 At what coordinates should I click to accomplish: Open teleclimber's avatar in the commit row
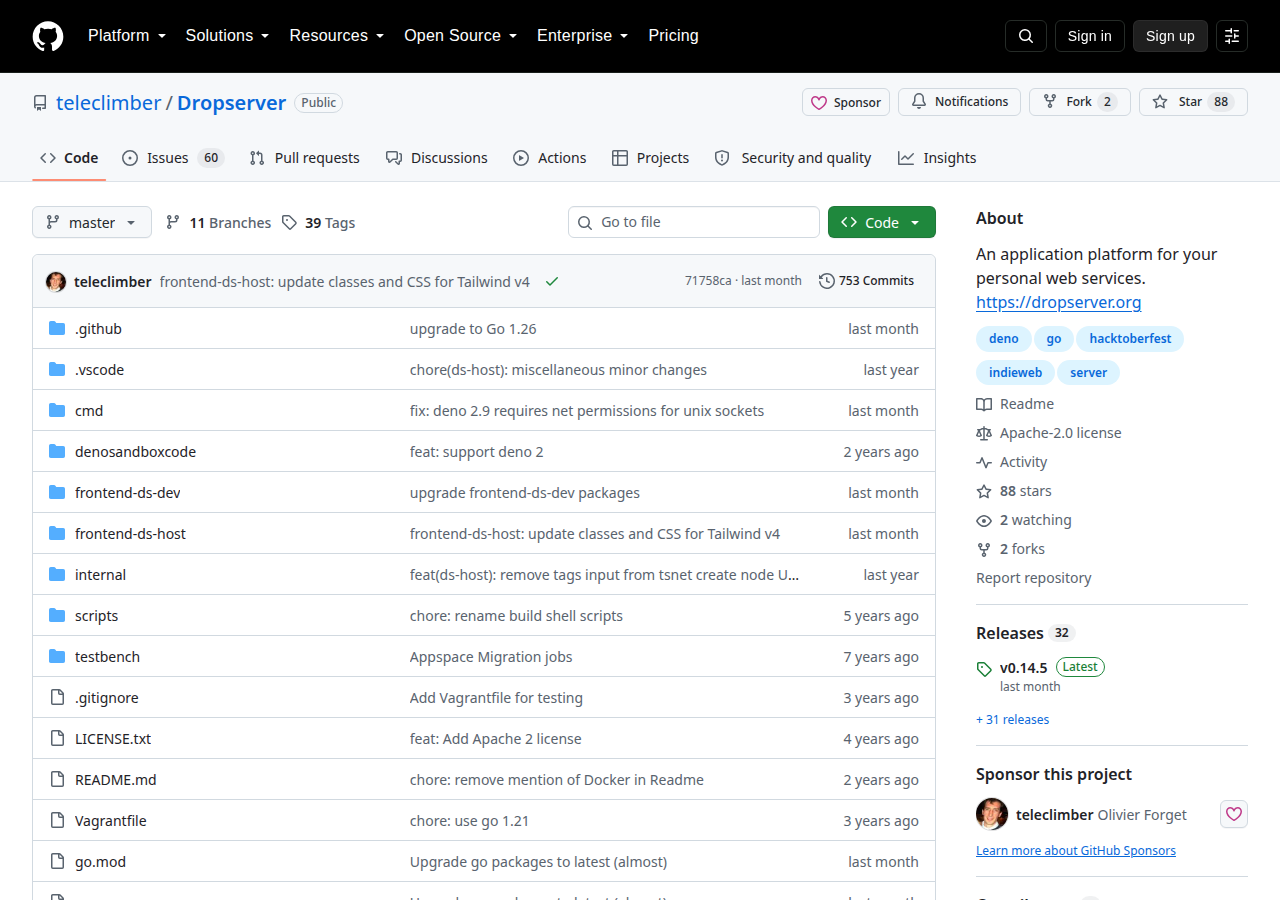pyautogui.click(x=56, y=281)
